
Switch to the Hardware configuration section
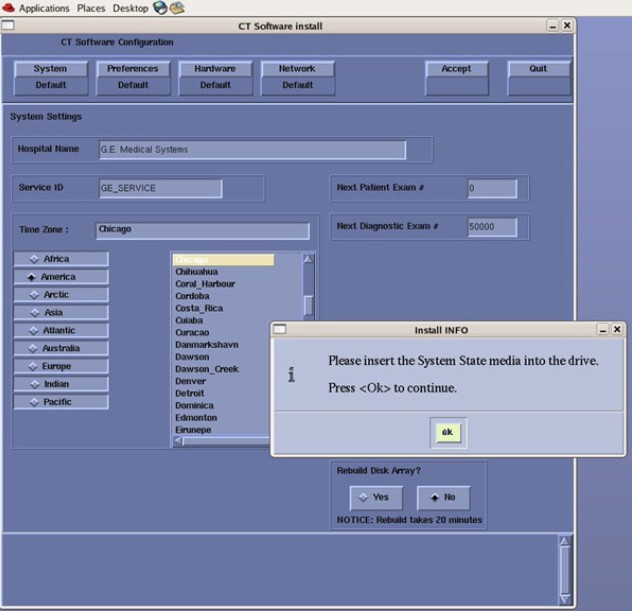coord(215,77)
